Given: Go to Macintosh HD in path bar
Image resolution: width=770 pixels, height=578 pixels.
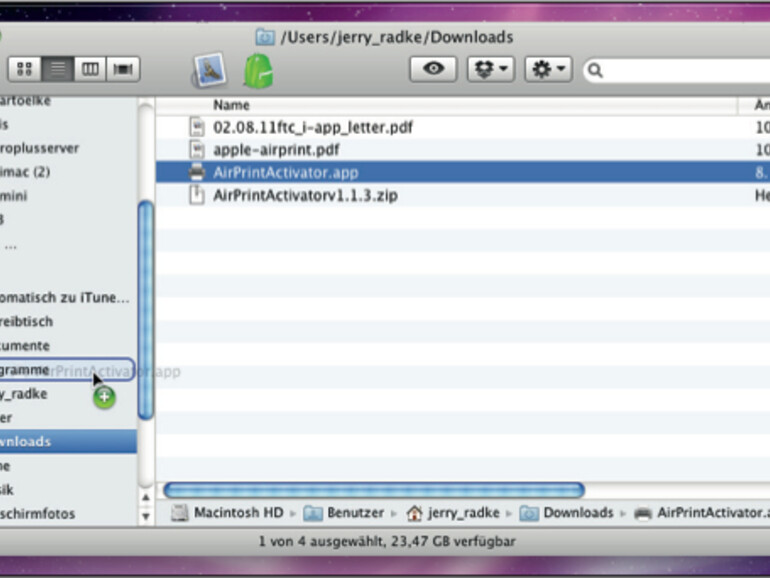Looking at the screenshot, I should coord(239,513).
